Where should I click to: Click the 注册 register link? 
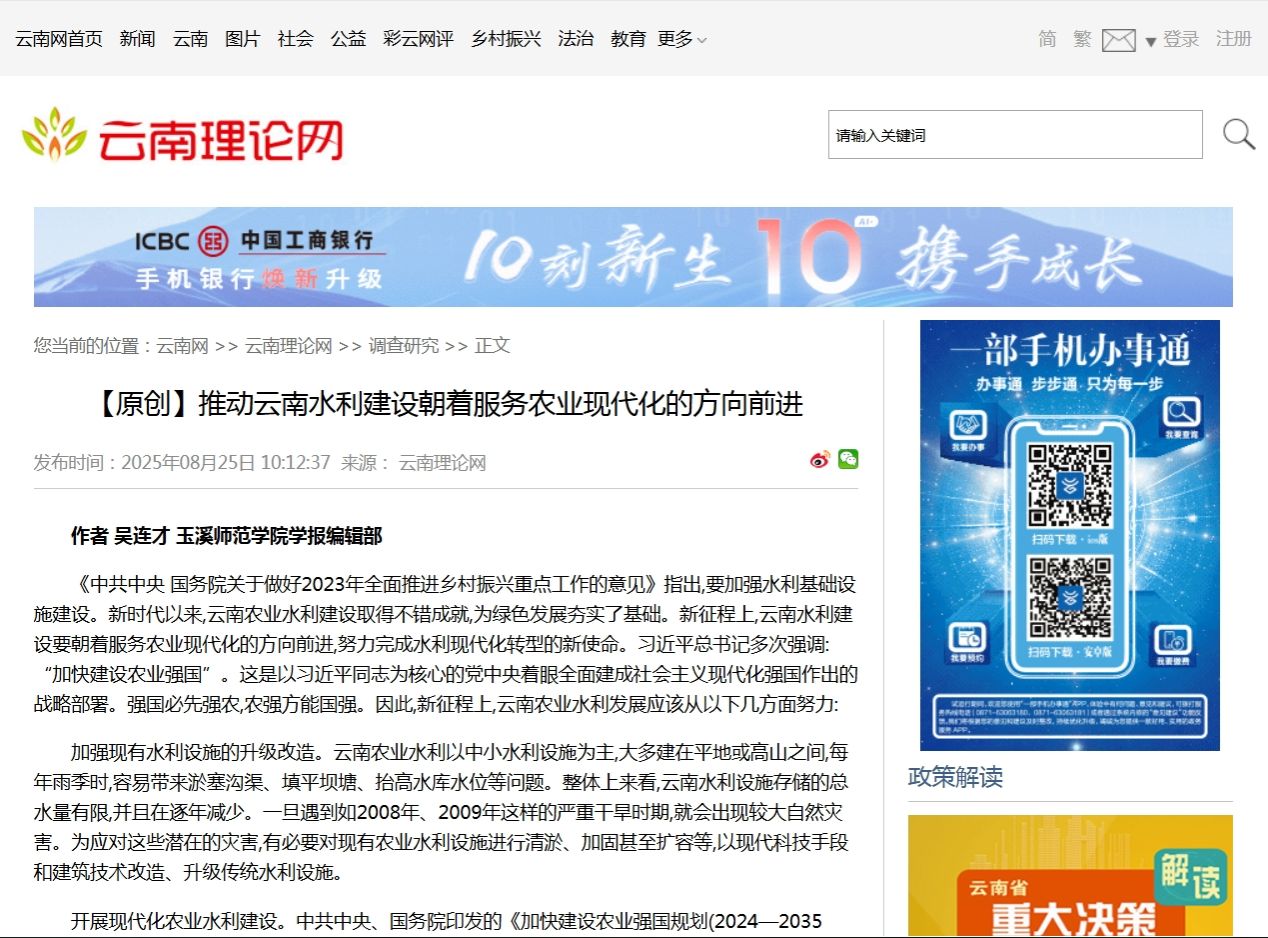1233,39
